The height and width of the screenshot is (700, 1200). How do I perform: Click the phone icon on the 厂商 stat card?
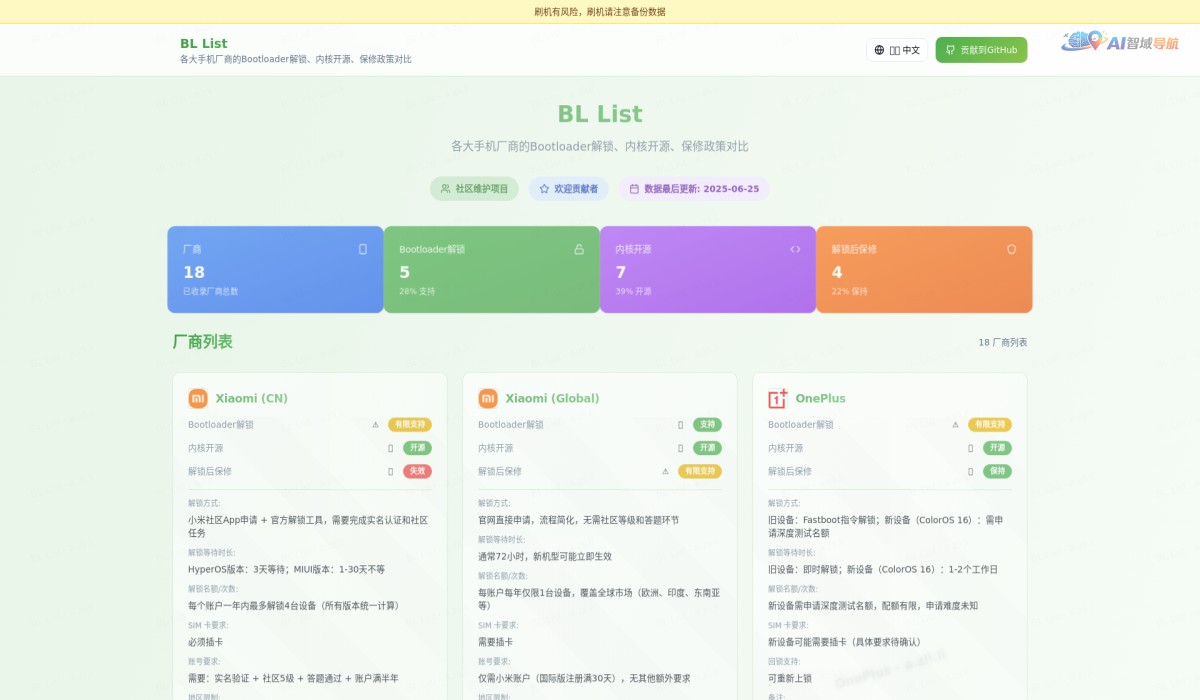361,248
